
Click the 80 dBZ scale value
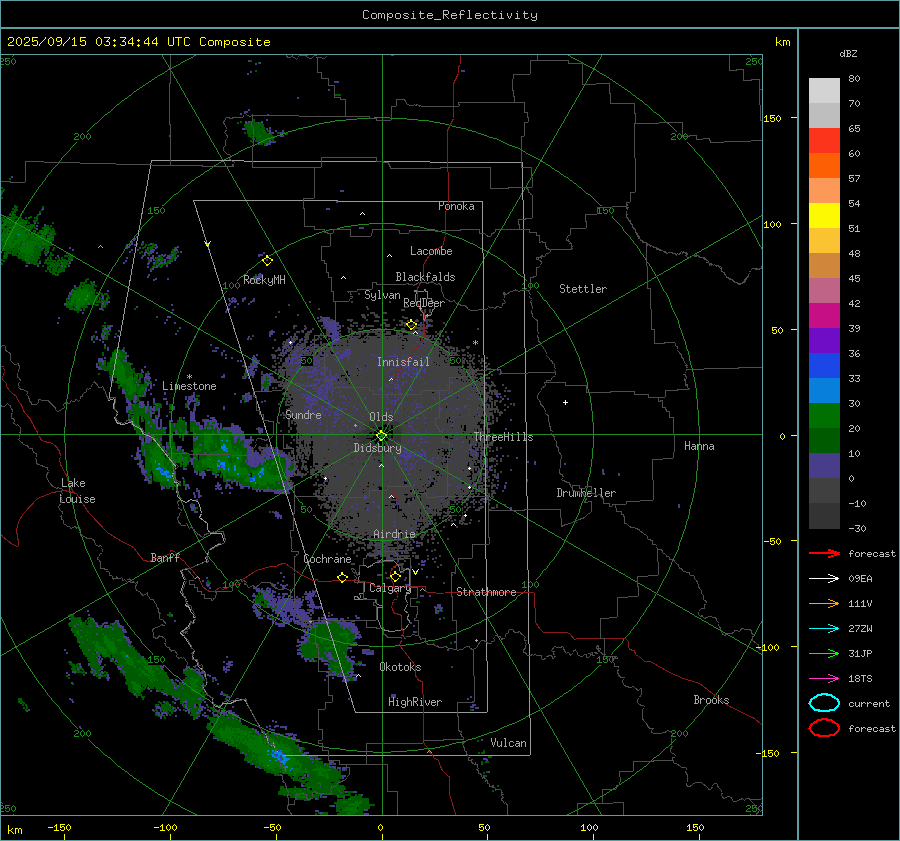click(x=854, y=79)
